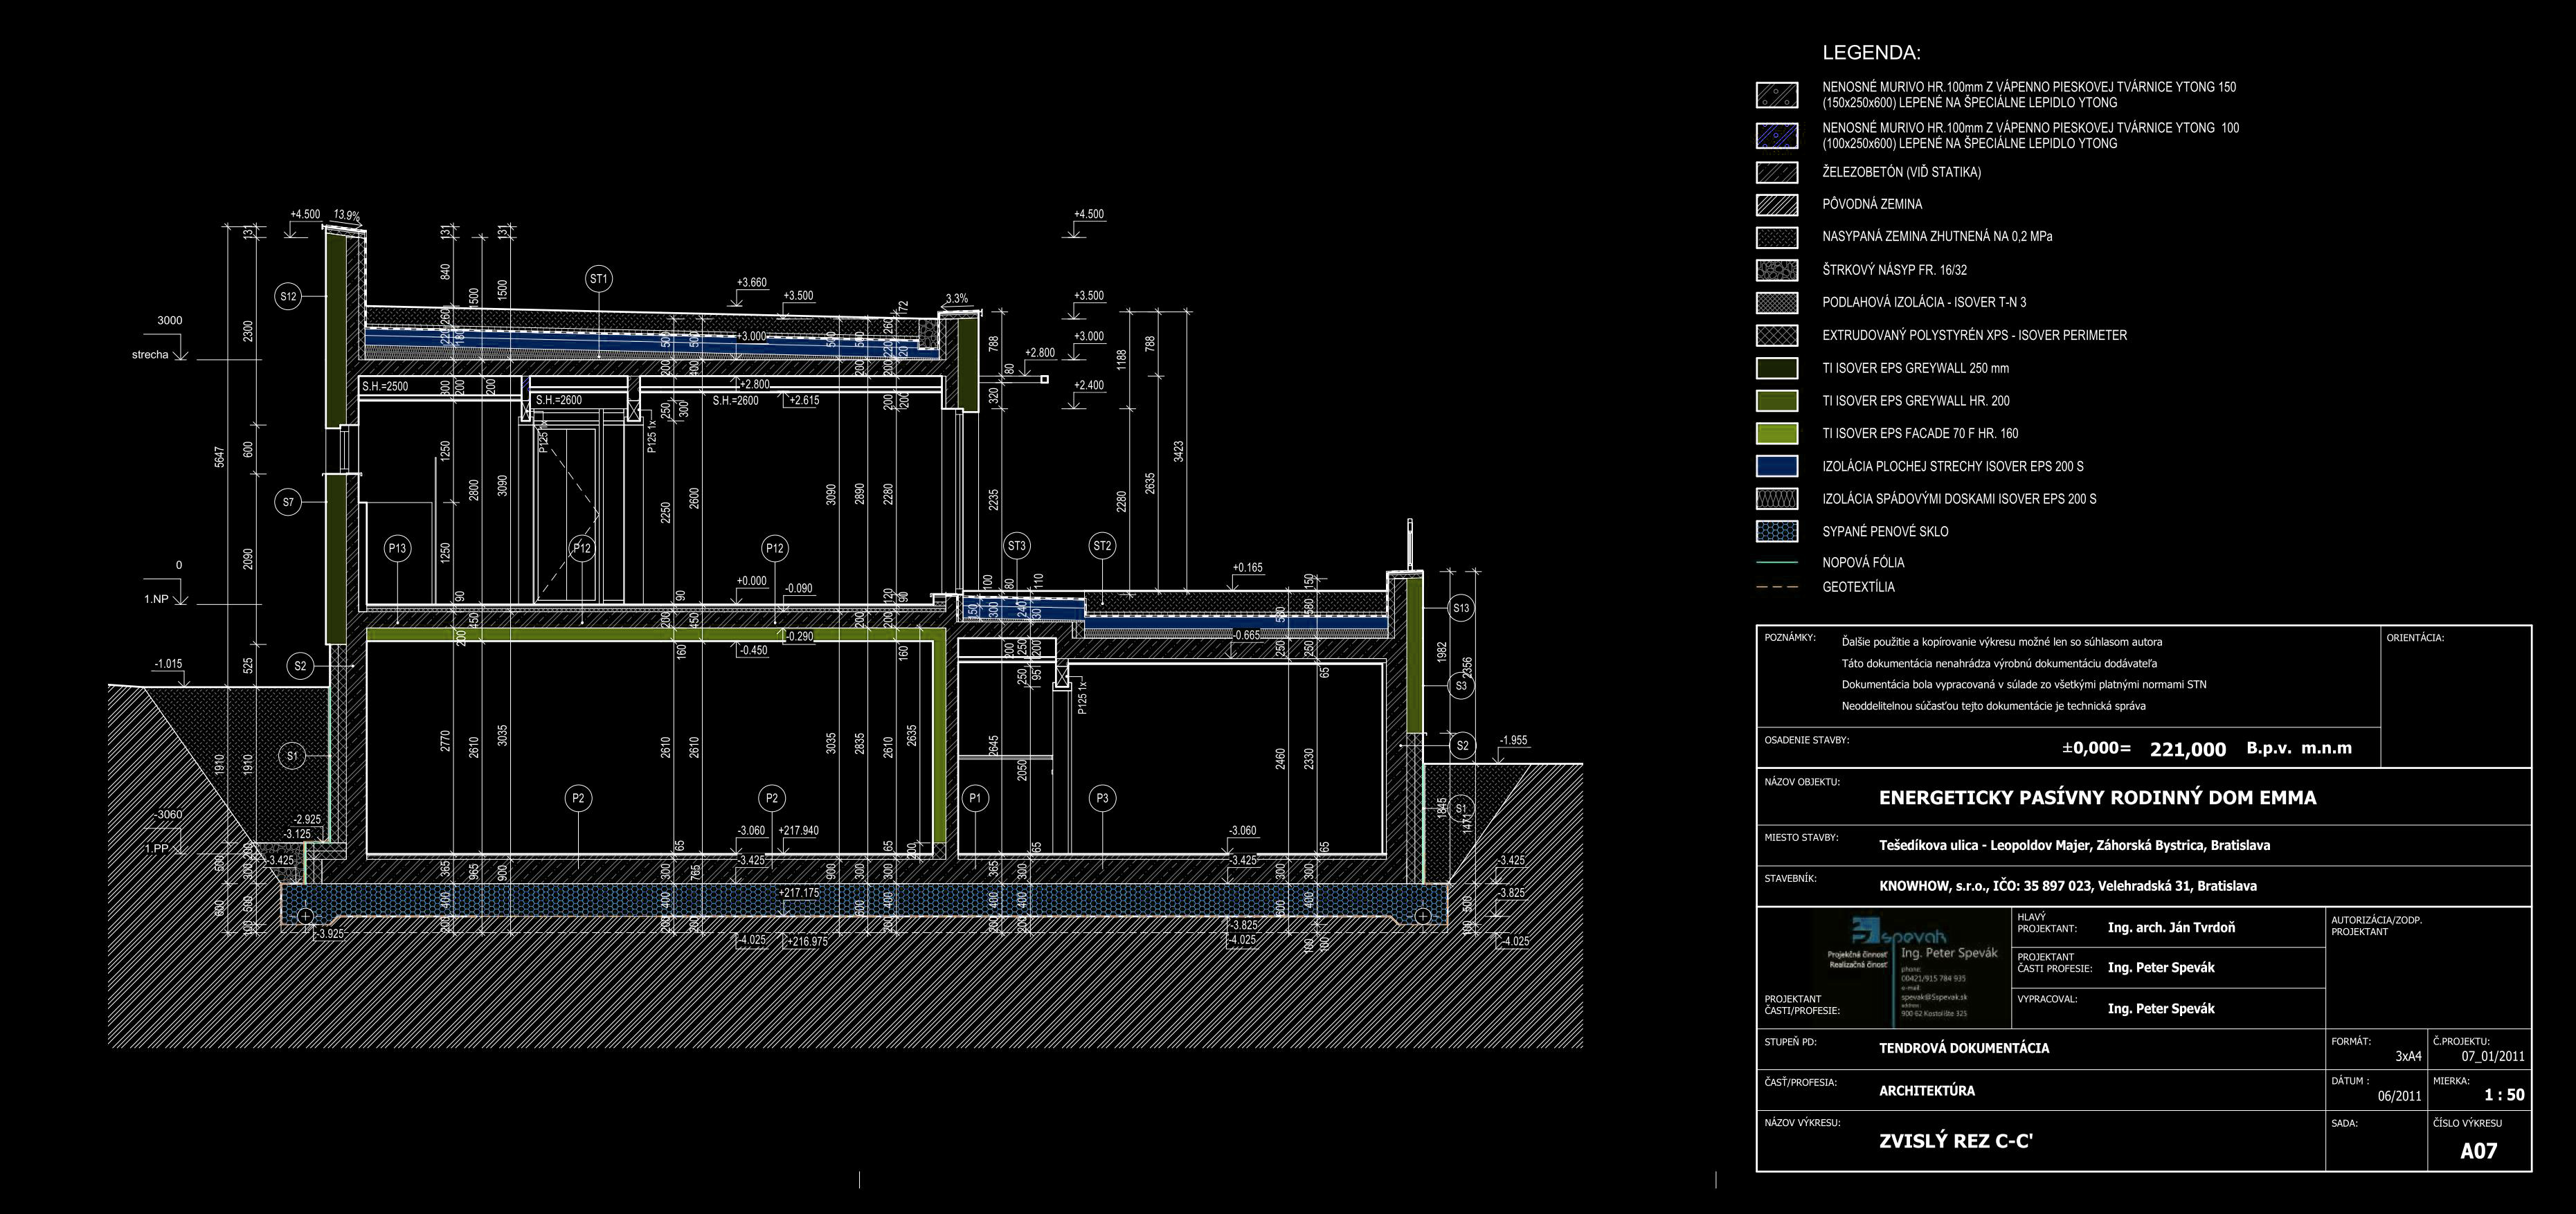Click blue flat roof insulation legend swatch

pyautogui.click(x=1777, y=466)
